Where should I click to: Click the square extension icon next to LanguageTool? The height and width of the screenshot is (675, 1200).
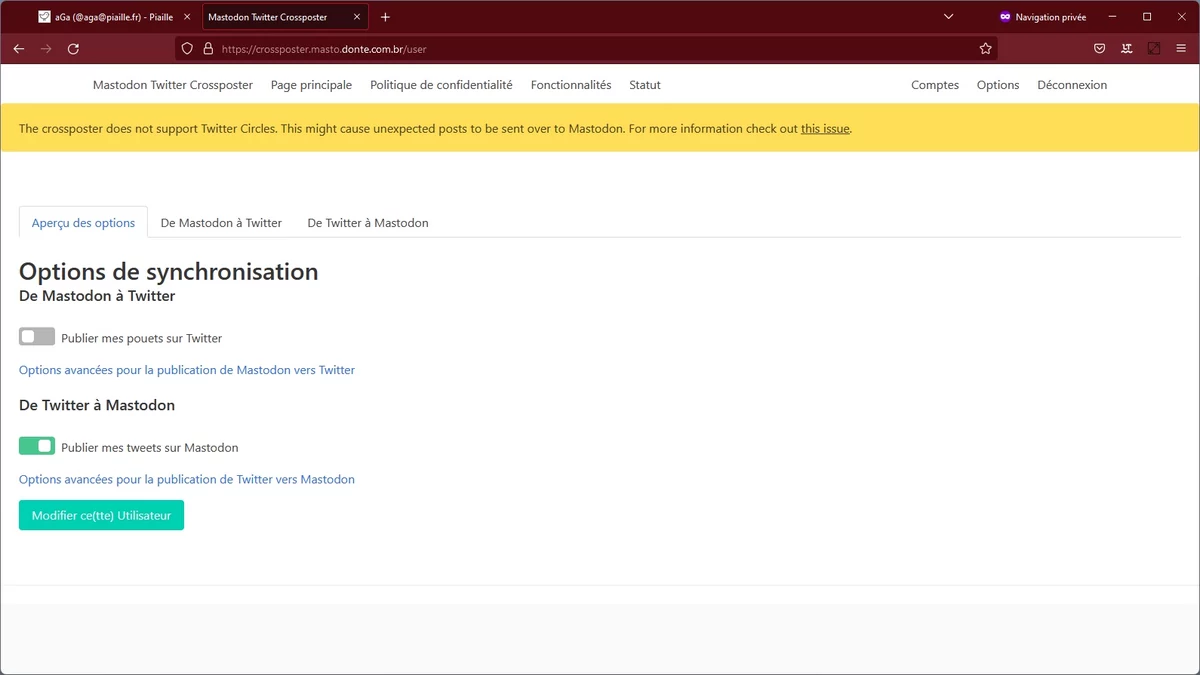click(1154, 48)
